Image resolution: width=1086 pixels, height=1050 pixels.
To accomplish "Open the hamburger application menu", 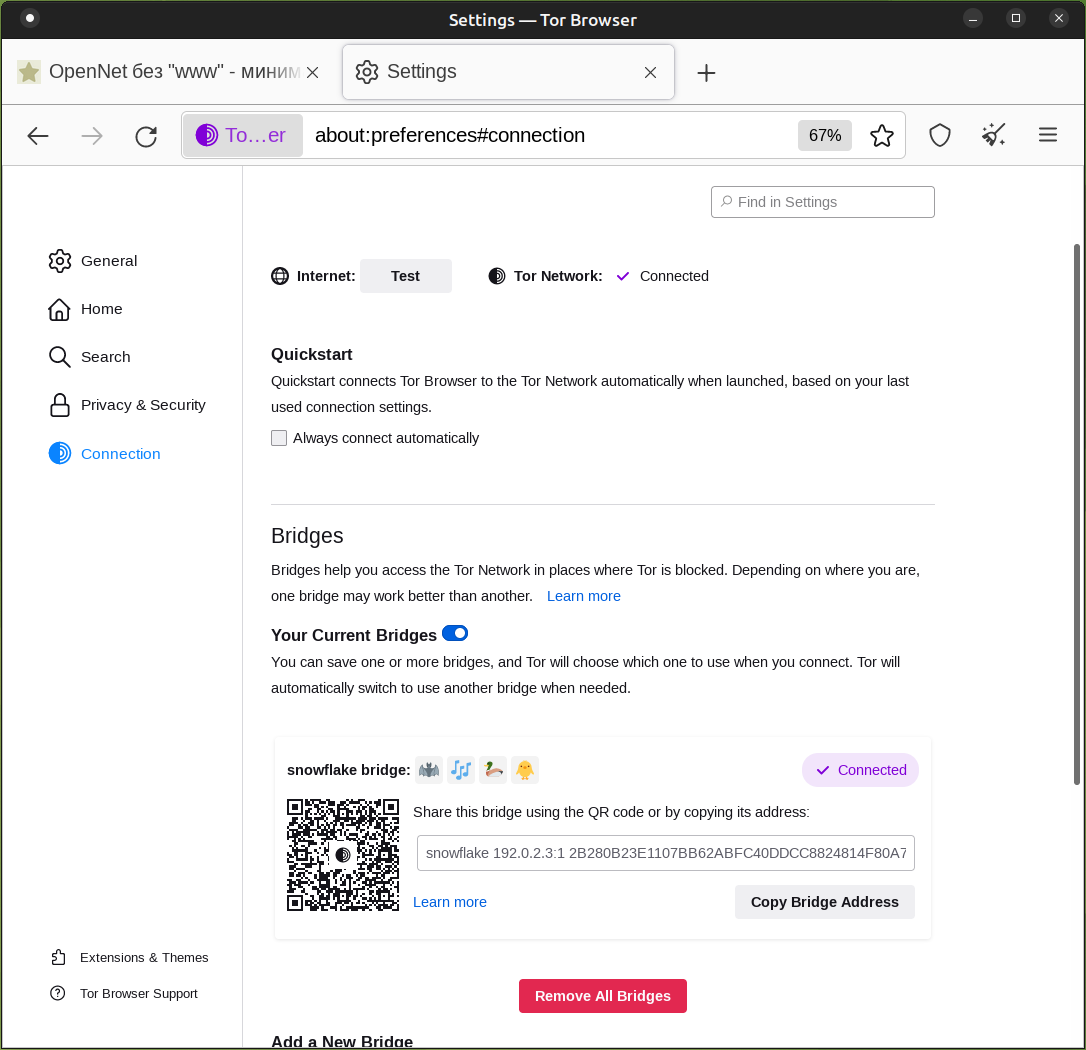I will (1047, 135).
